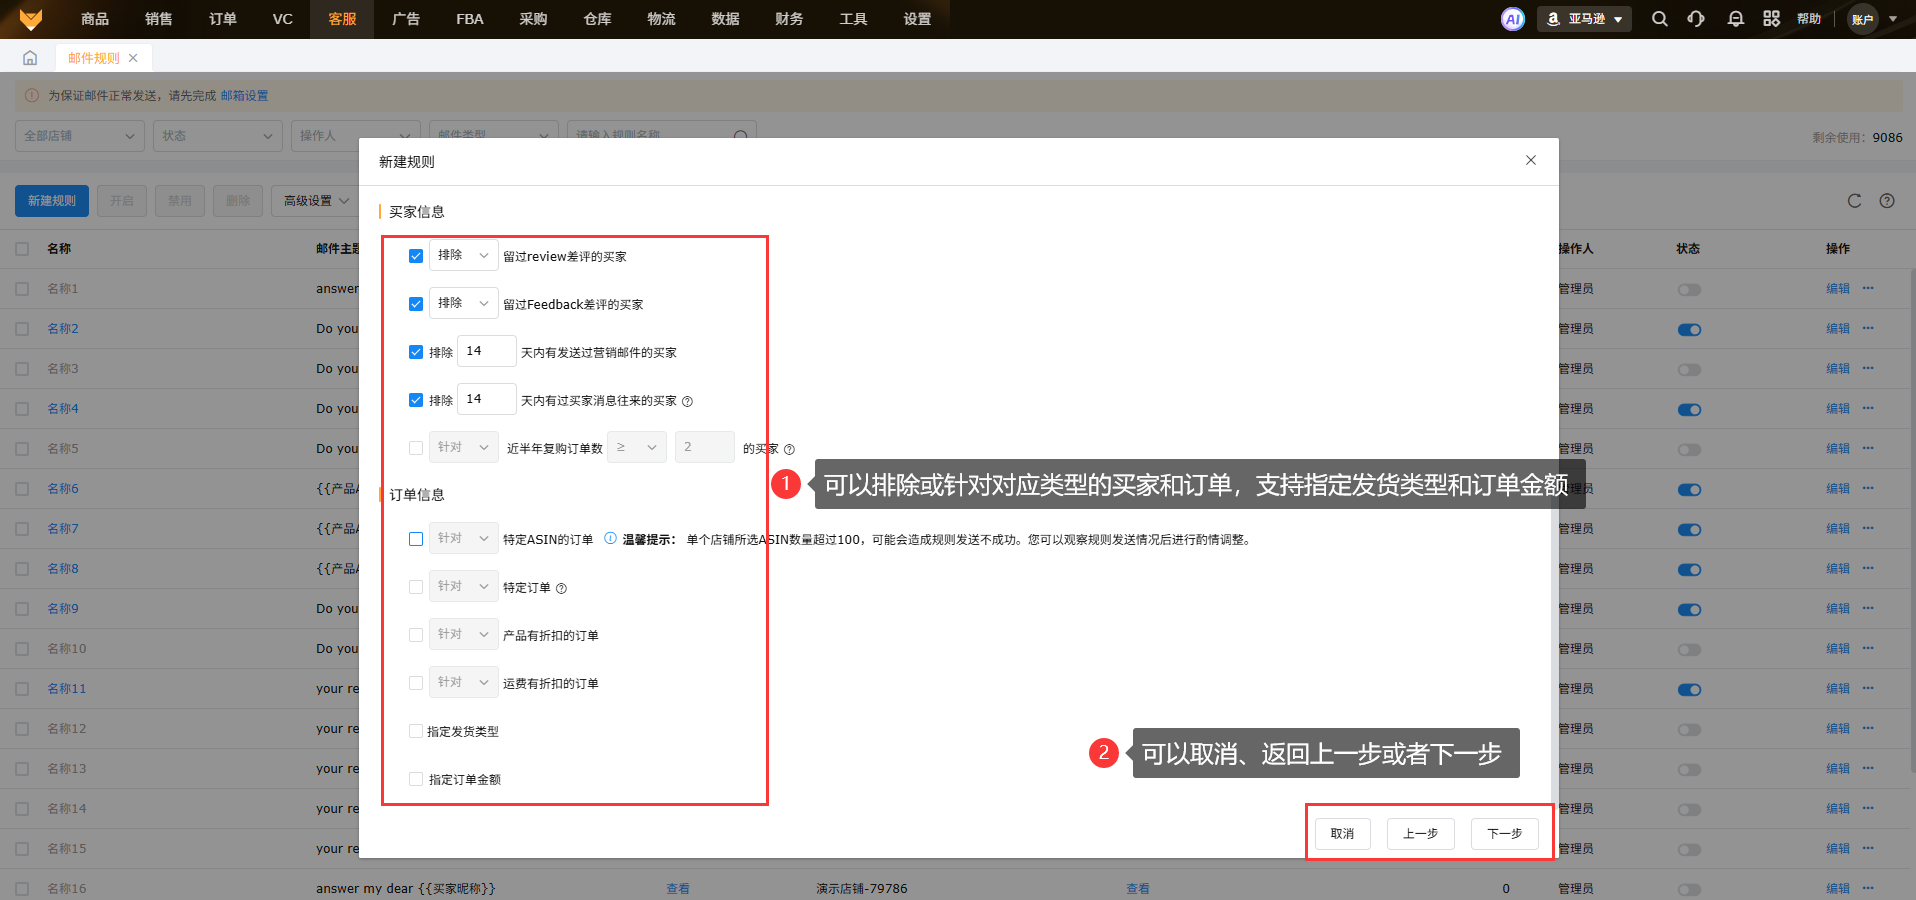The image size is (1916, 900).
Task: Enable the 指定发货类型 checkbox
Action: (x=416, y=731)
